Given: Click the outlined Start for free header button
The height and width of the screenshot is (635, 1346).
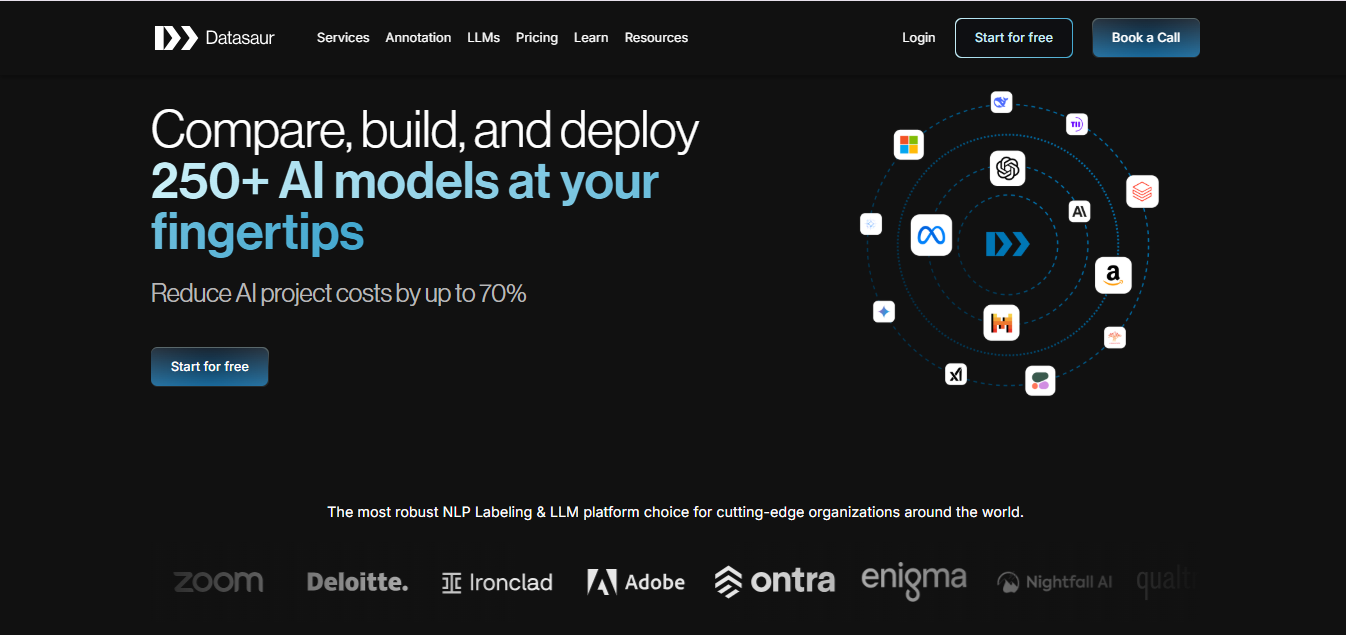Looking at the screenshot, I should (x=1014, y=38).
